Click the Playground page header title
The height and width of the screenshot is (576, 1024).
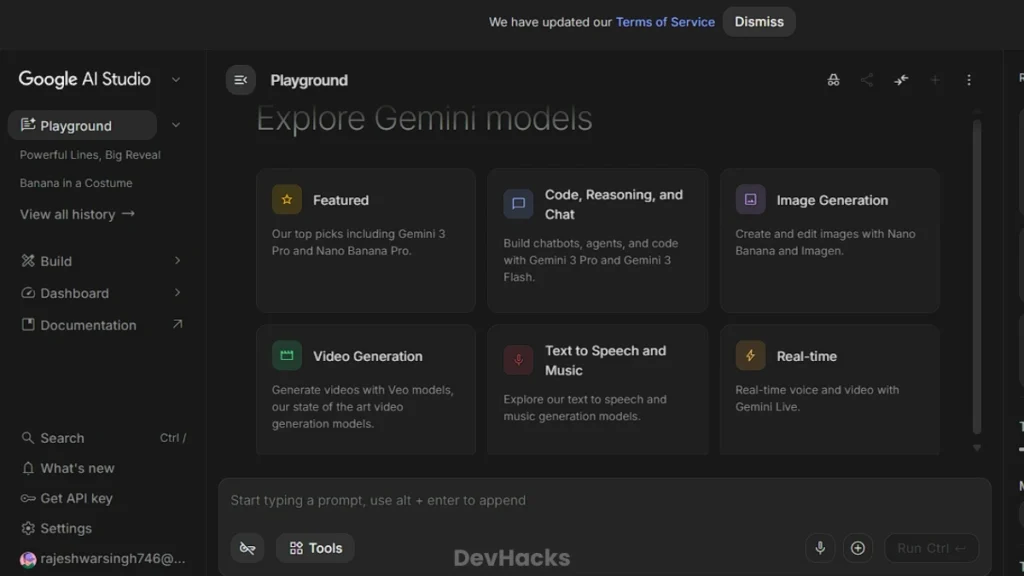(309, 80)
